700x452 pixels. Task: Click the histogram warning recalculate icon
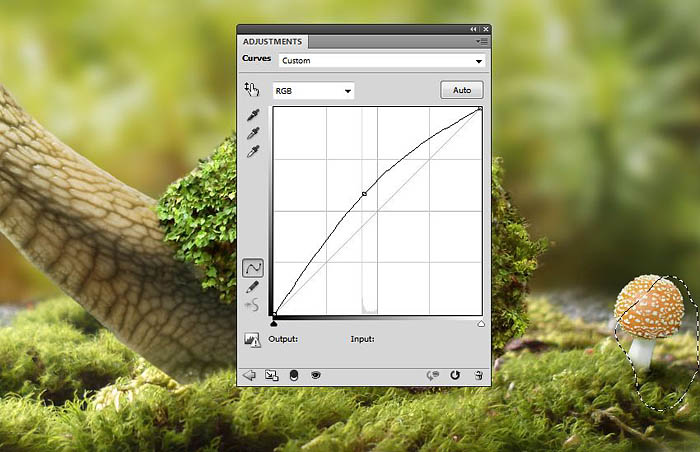[x=252, y=340]
